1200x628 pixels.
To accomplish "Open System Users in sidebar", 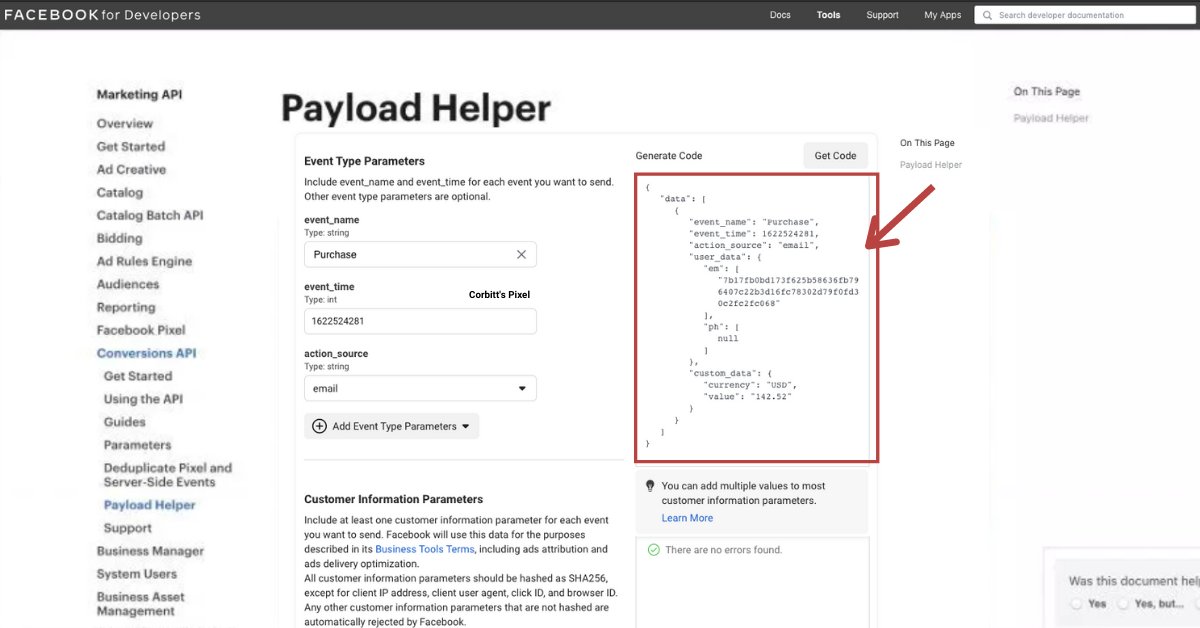I will pyautogui.click(x=137, y=575).
